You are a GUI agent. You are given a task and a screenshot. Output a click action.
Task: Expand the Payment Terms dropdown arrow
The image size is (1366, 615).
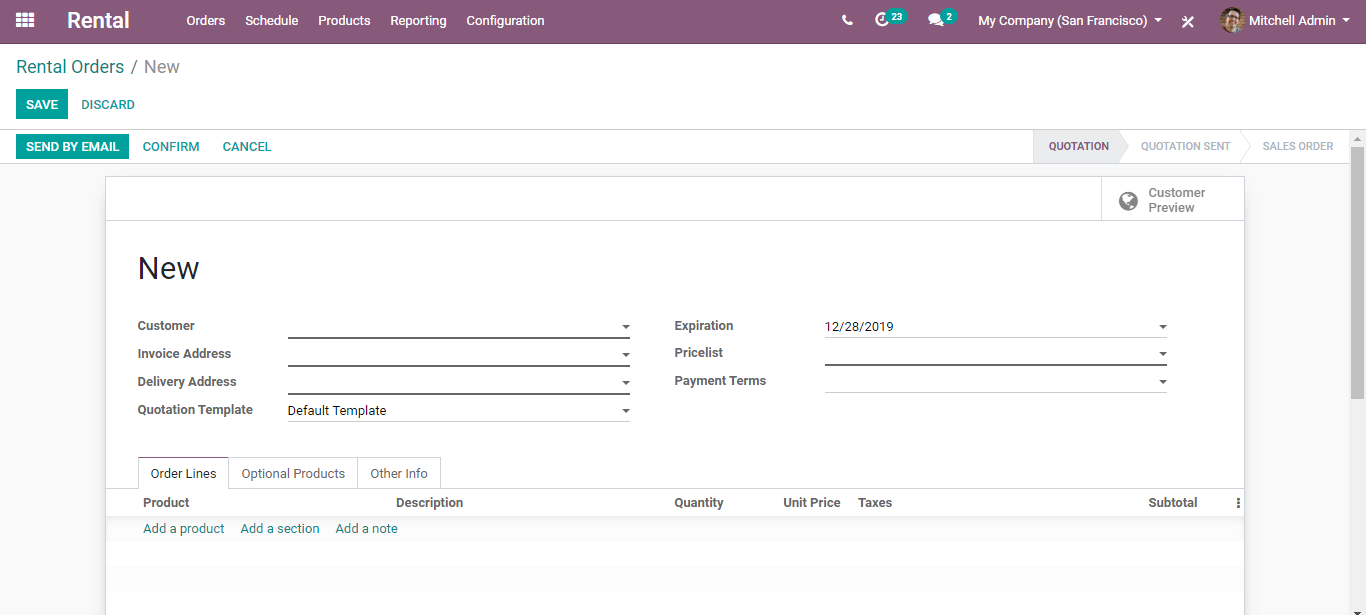point(1163,382)
